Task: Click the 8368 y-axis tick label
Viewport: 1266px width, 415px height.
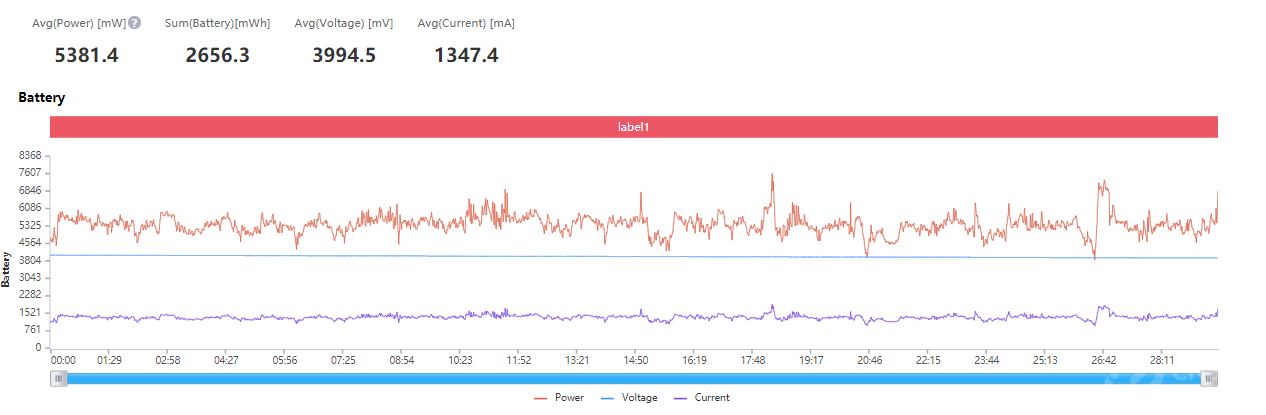Action: coord(31,156)
